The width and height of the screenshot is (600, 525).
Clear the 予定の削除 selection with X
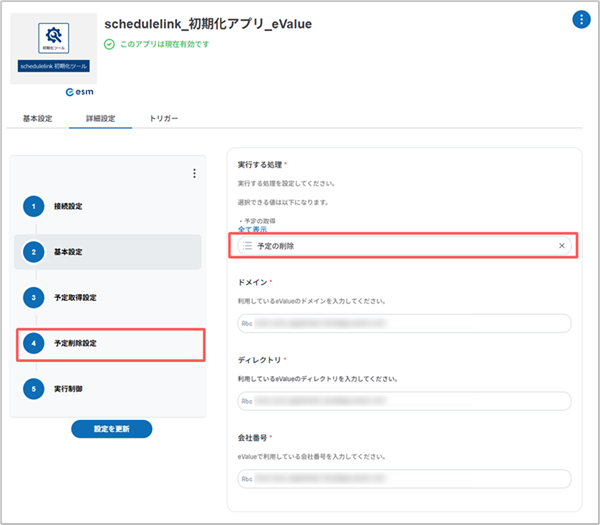(561, 246)
